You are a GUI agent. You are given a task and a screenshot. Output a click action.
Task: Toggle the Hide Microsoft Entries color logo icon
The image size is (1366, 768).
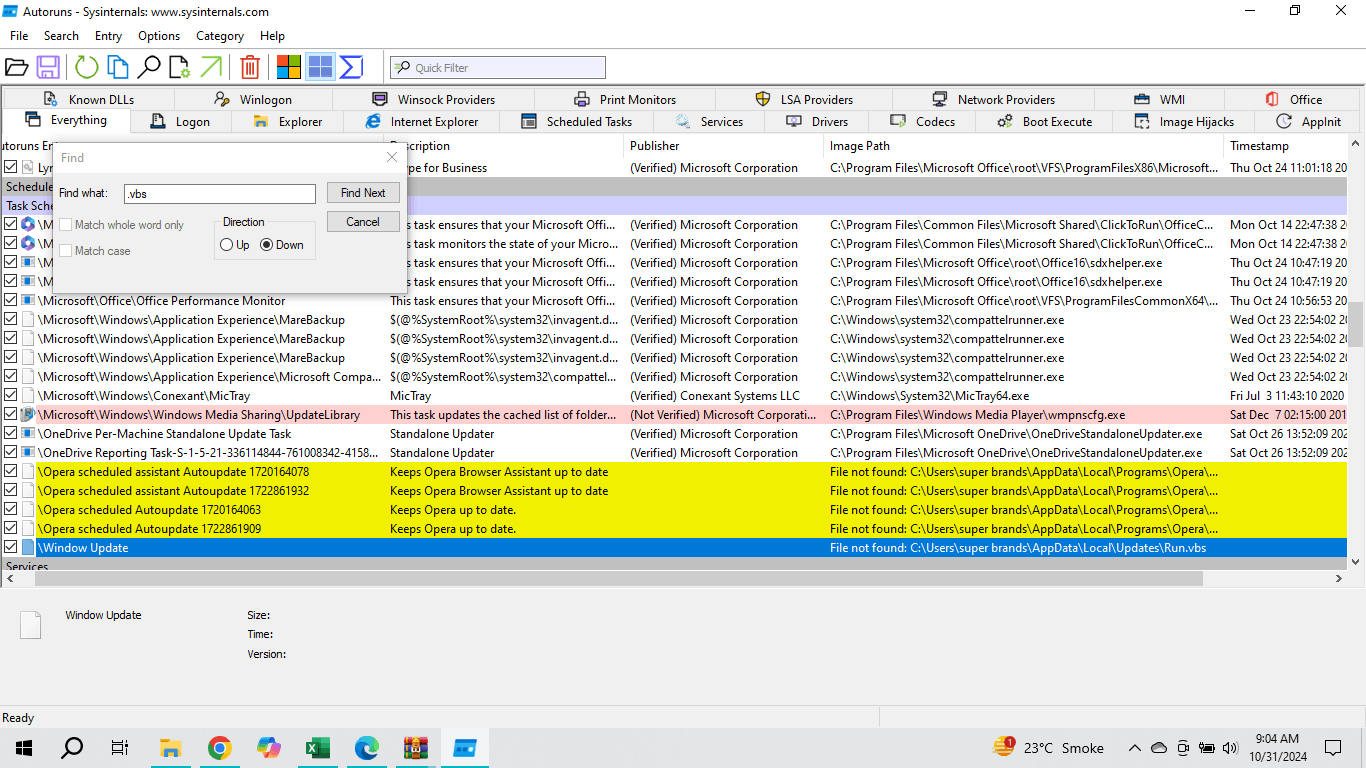pyautogui.click(x=289, y=67)
